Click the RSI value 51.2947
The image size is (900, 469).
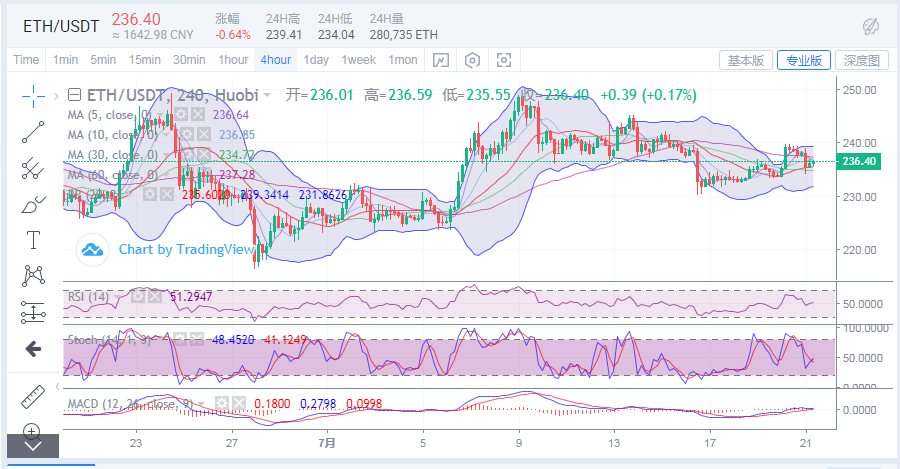[x=191, y=296]
